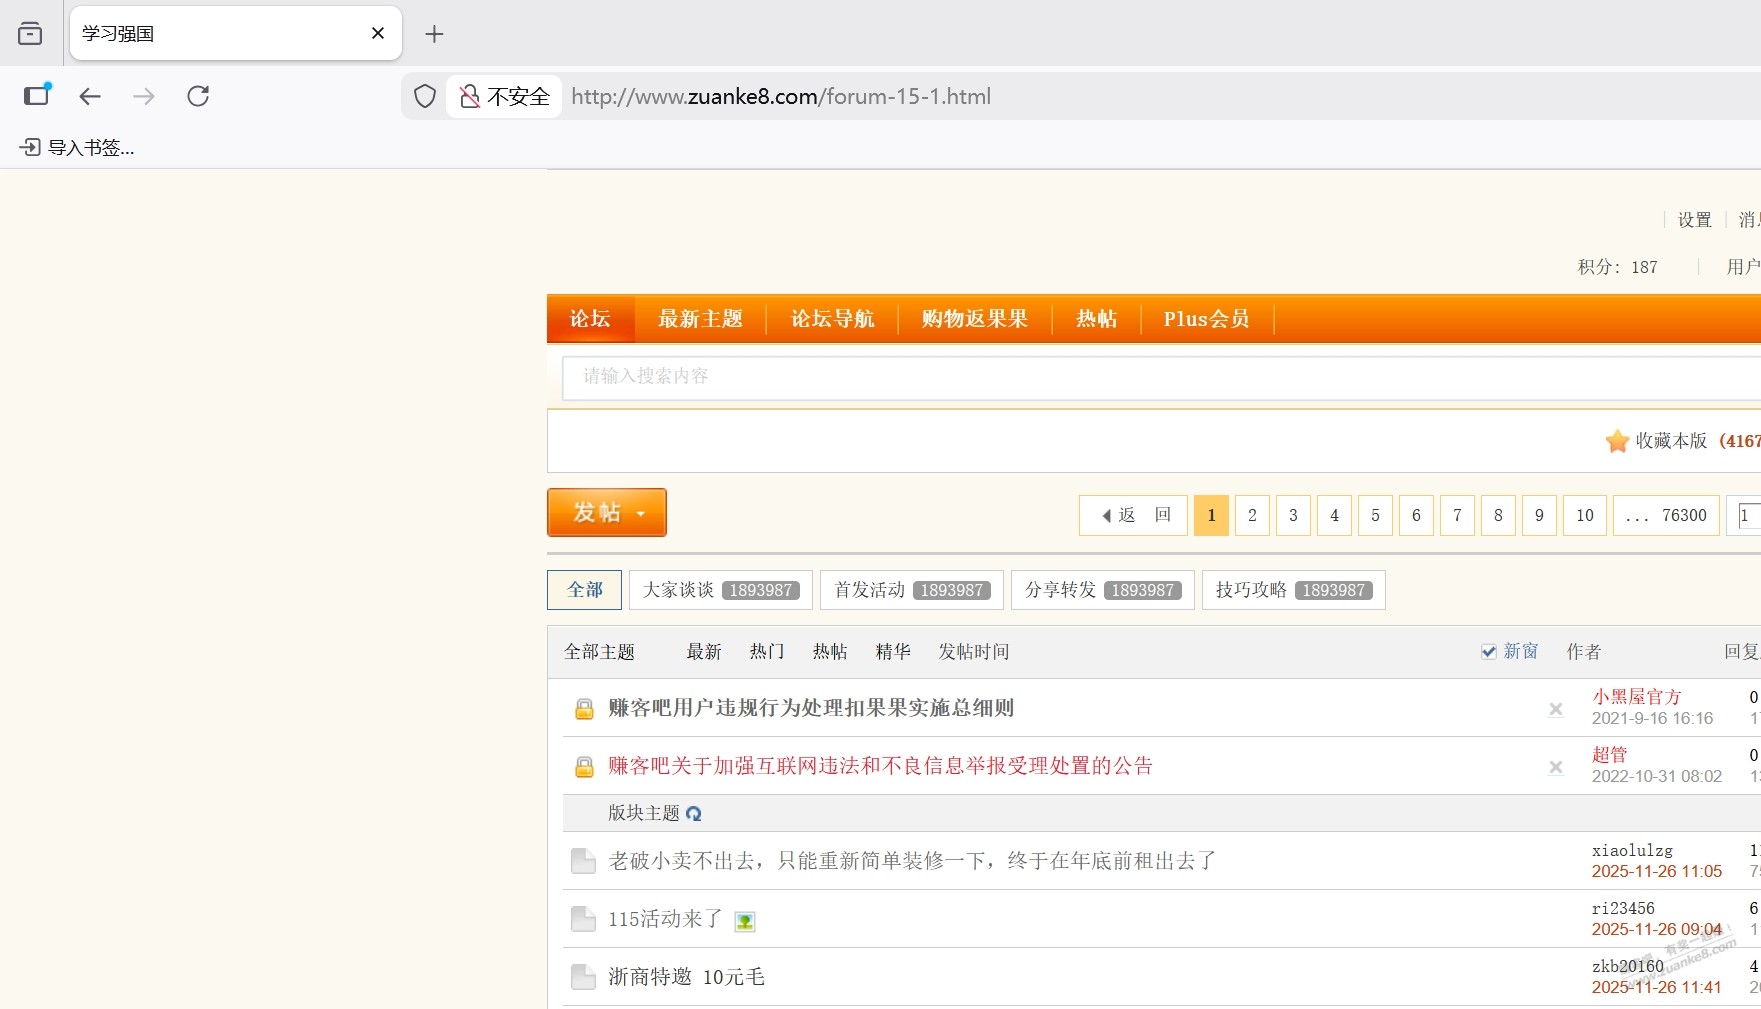1761x1009 pixels.
Task: Dismiss the pinned 赚客吧用户违规 thread with X
Action: coord(1555,709)
